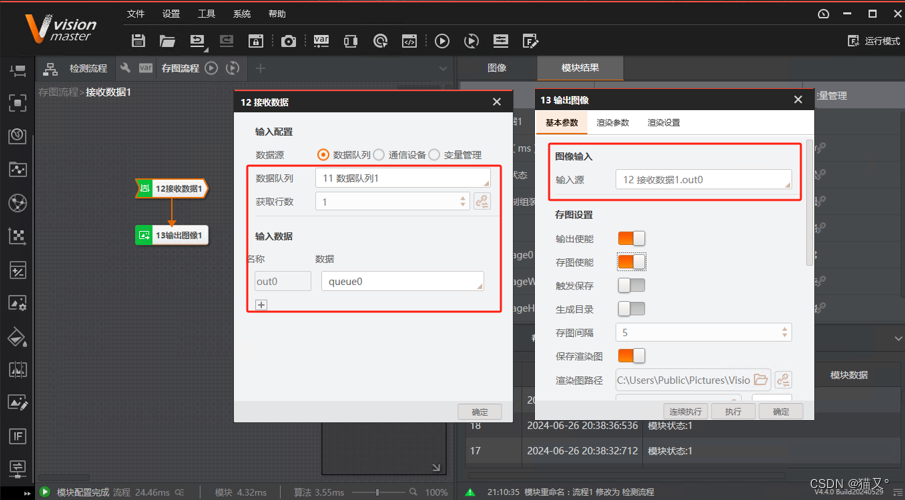Click the Save solution floppy-disk icon
Screen dimensions: 905x500
click(138, 40)
